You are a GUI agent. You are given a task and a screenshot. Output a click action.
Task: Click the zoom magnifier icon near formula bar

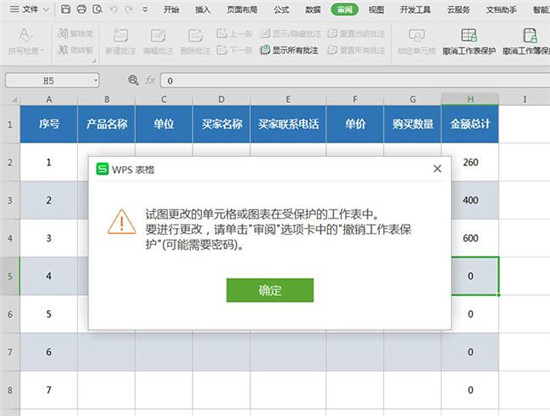(x=133, y=80)
